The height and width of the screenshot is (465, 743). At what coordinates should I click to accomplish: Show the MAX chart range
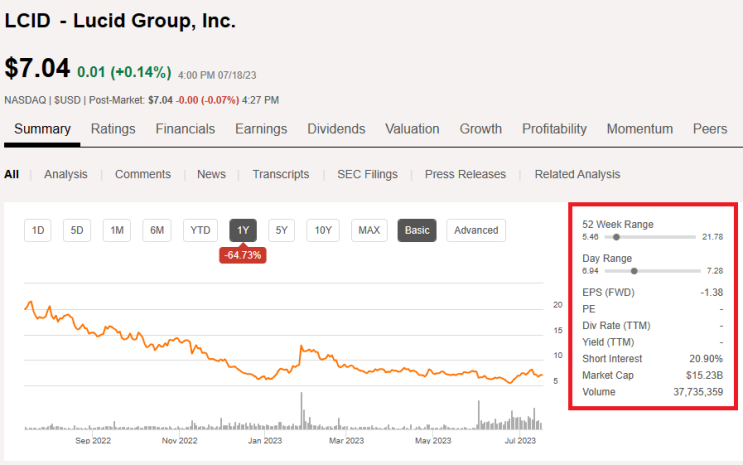[369, 230]
